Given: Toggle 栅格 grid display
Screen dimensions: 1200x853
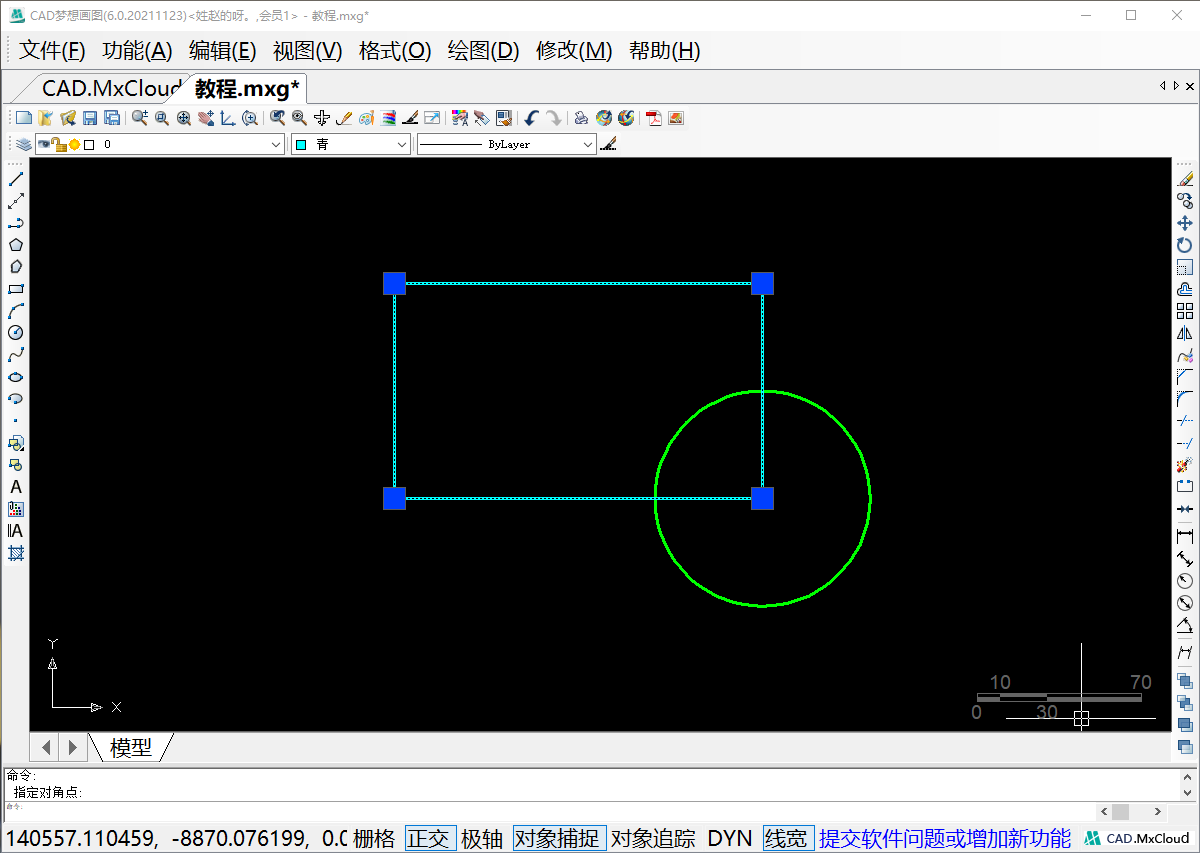Looking at the screenshot, I should tap(374, 838).
